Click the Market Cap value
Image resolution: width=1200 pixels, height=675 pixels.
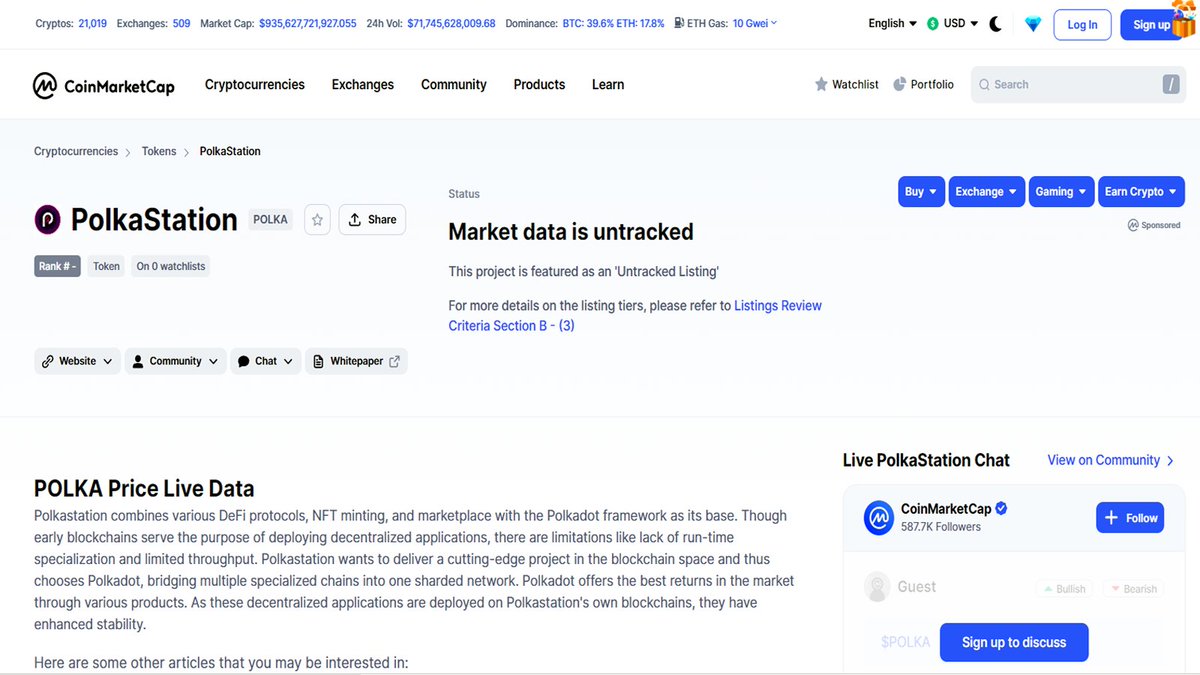(307, 23)
